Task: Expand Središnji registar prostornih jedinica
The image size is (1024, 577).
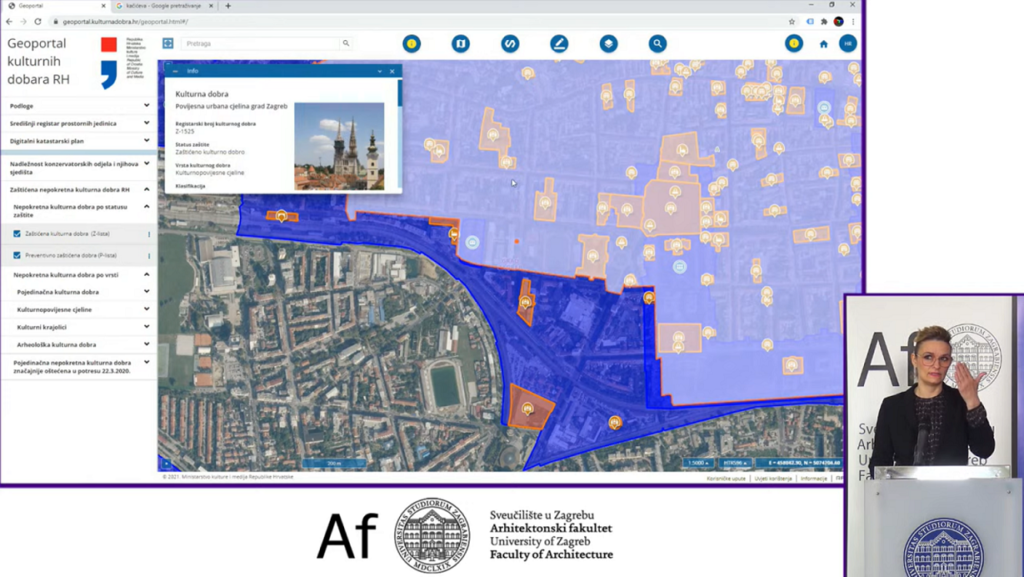Action: pos(78,123)
